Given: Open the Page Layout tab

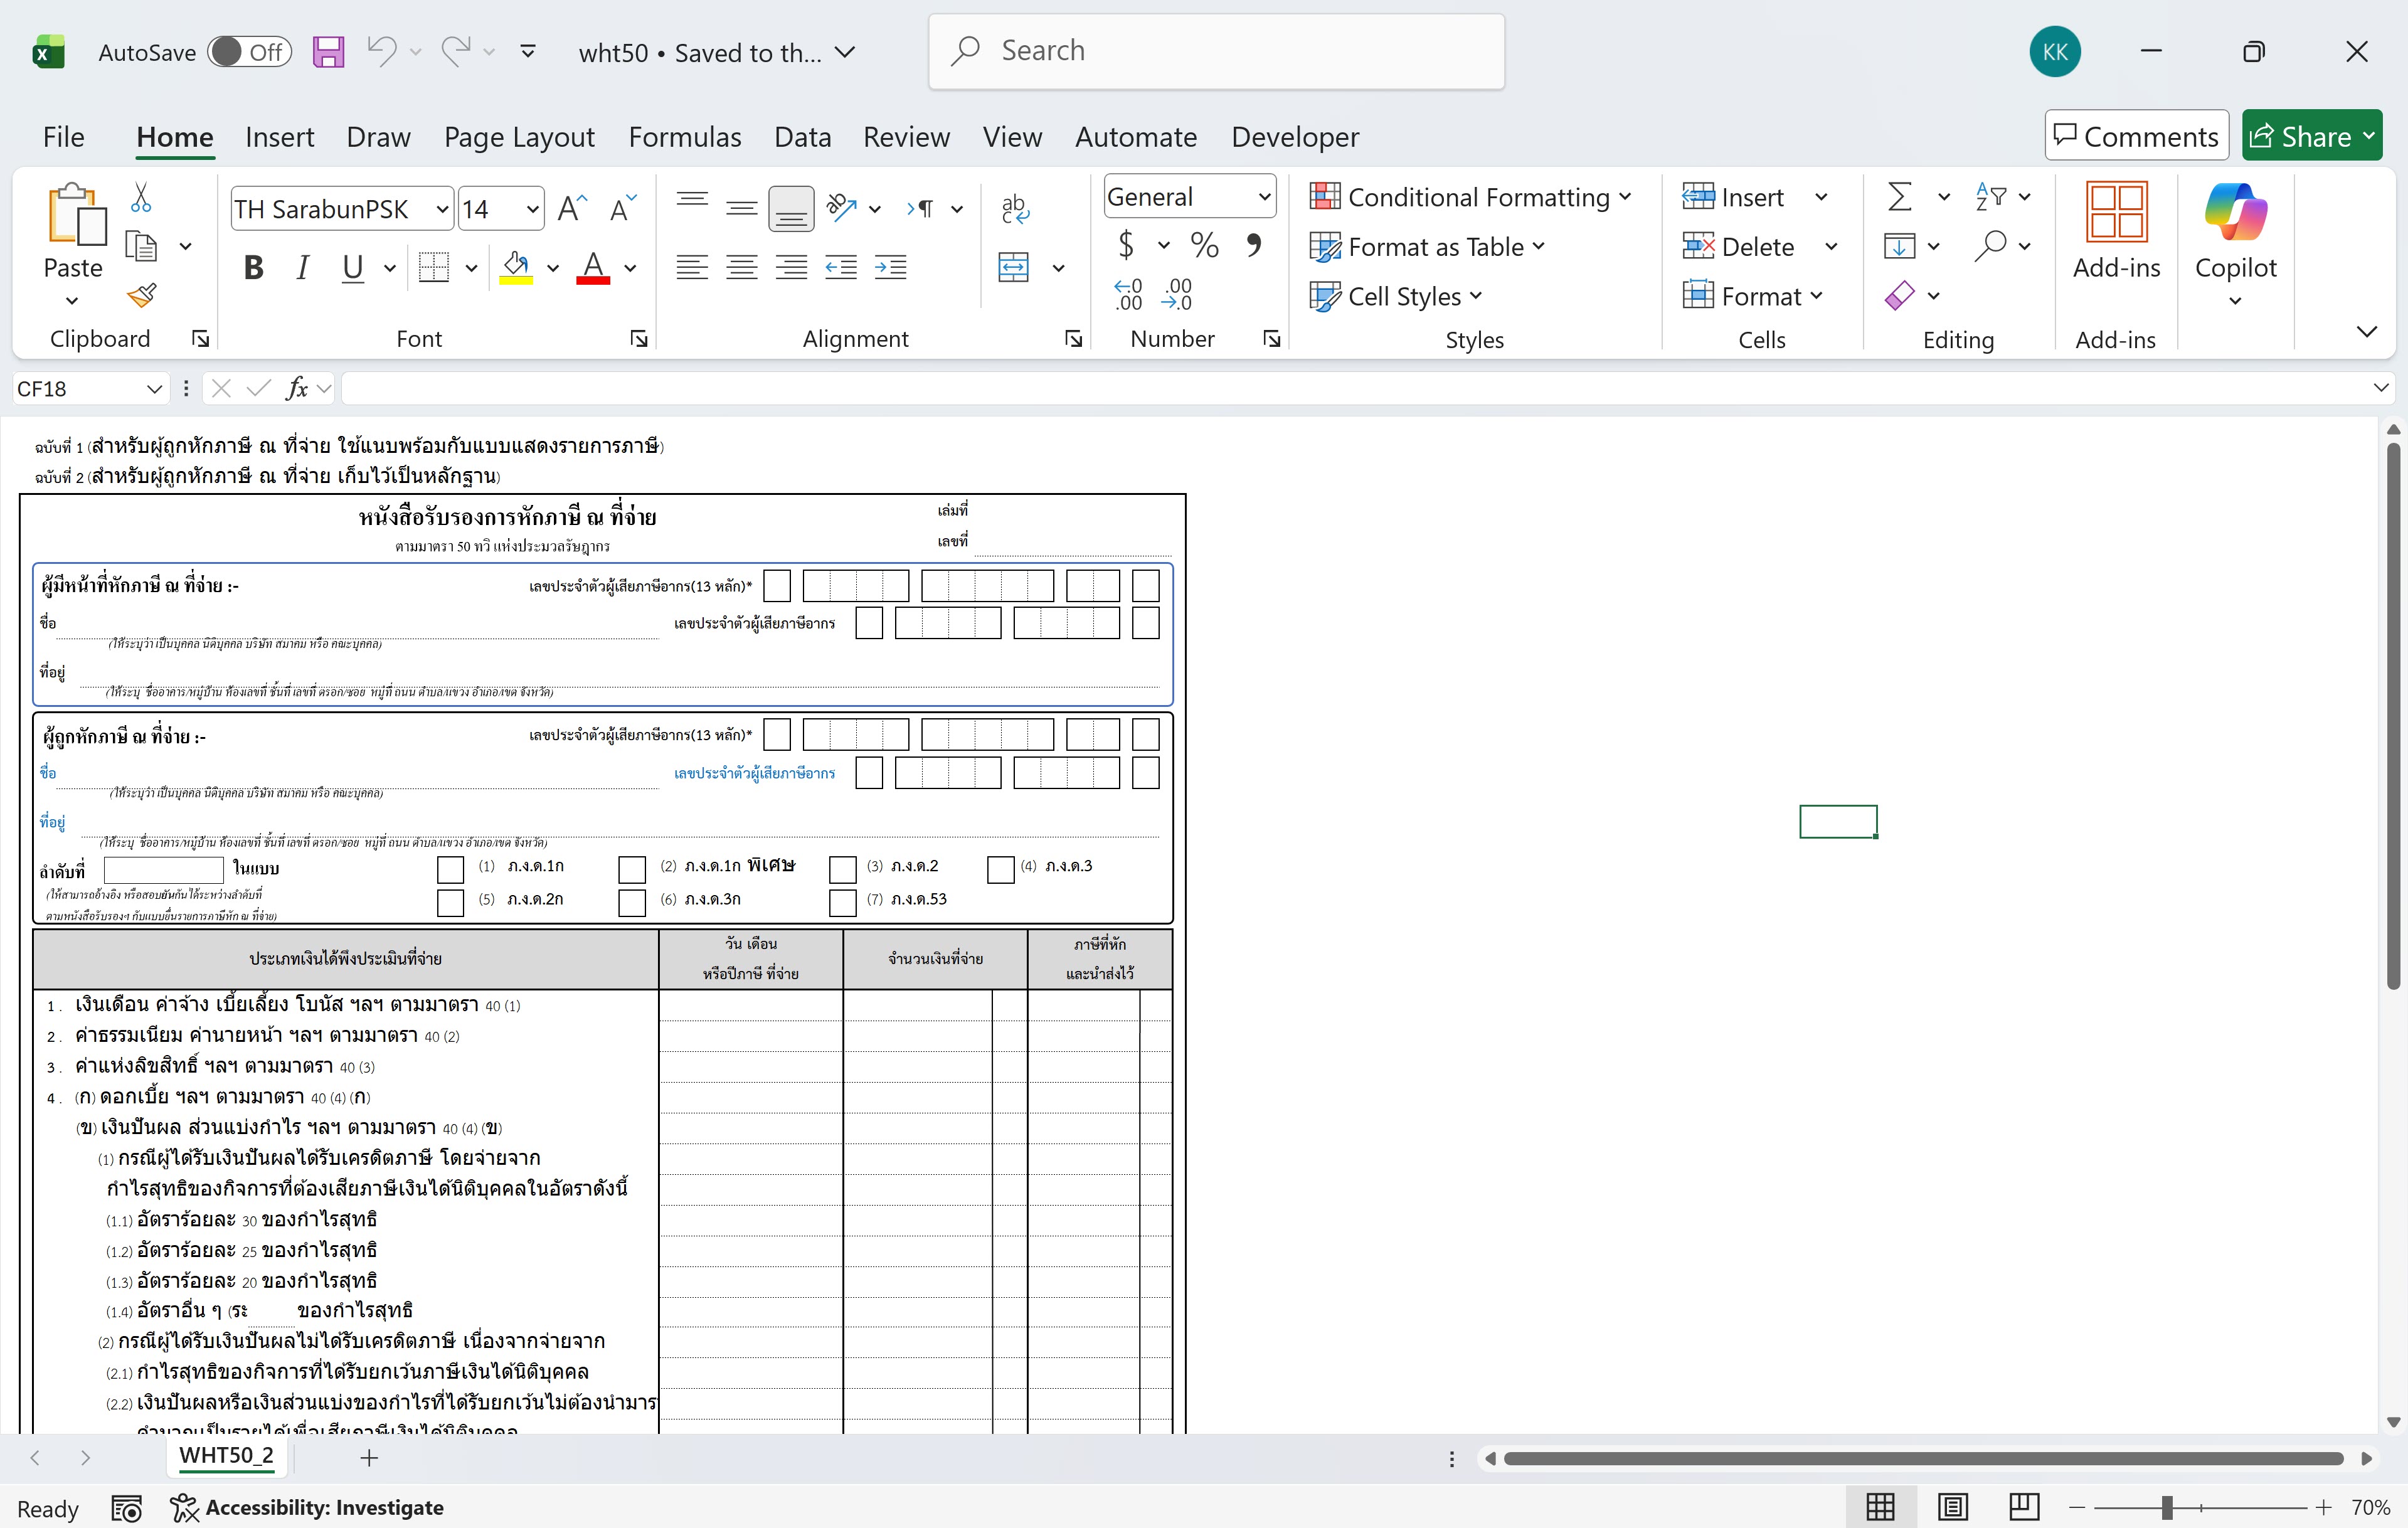Looking at the screenshot, I should tap(518, 137).
